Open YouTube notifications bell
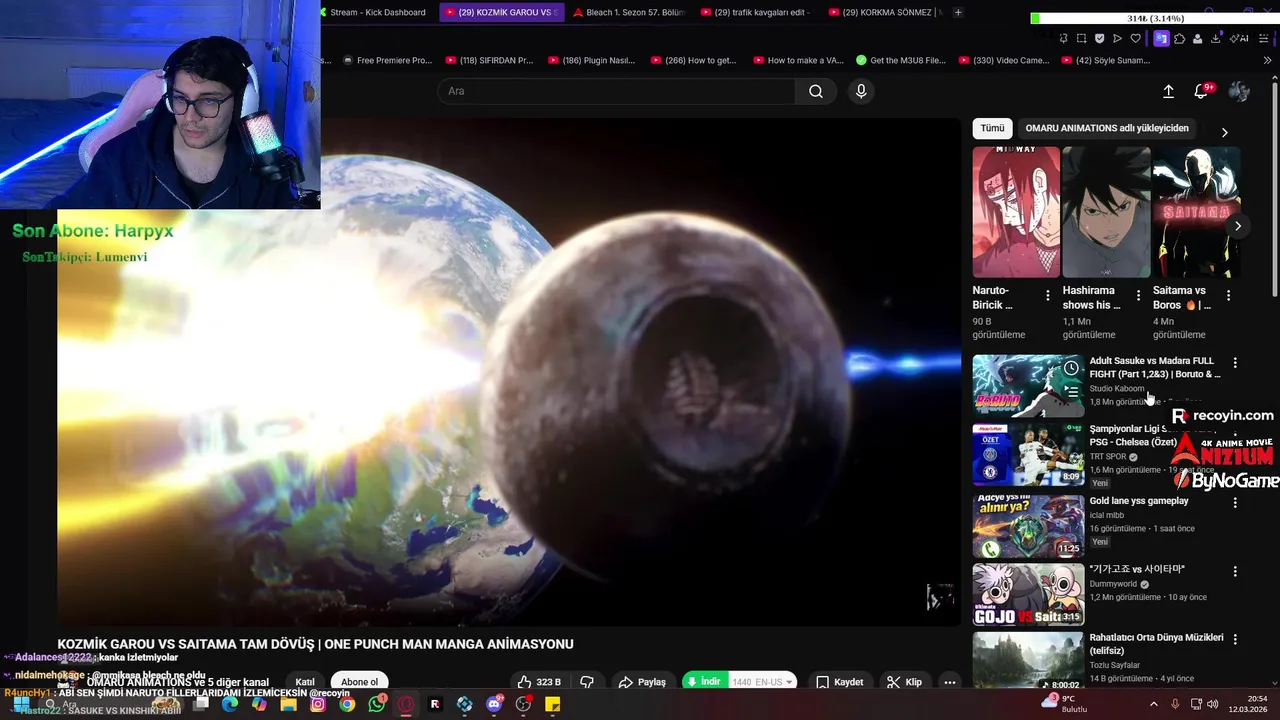1280x720 pixels. coord(1203,91)
